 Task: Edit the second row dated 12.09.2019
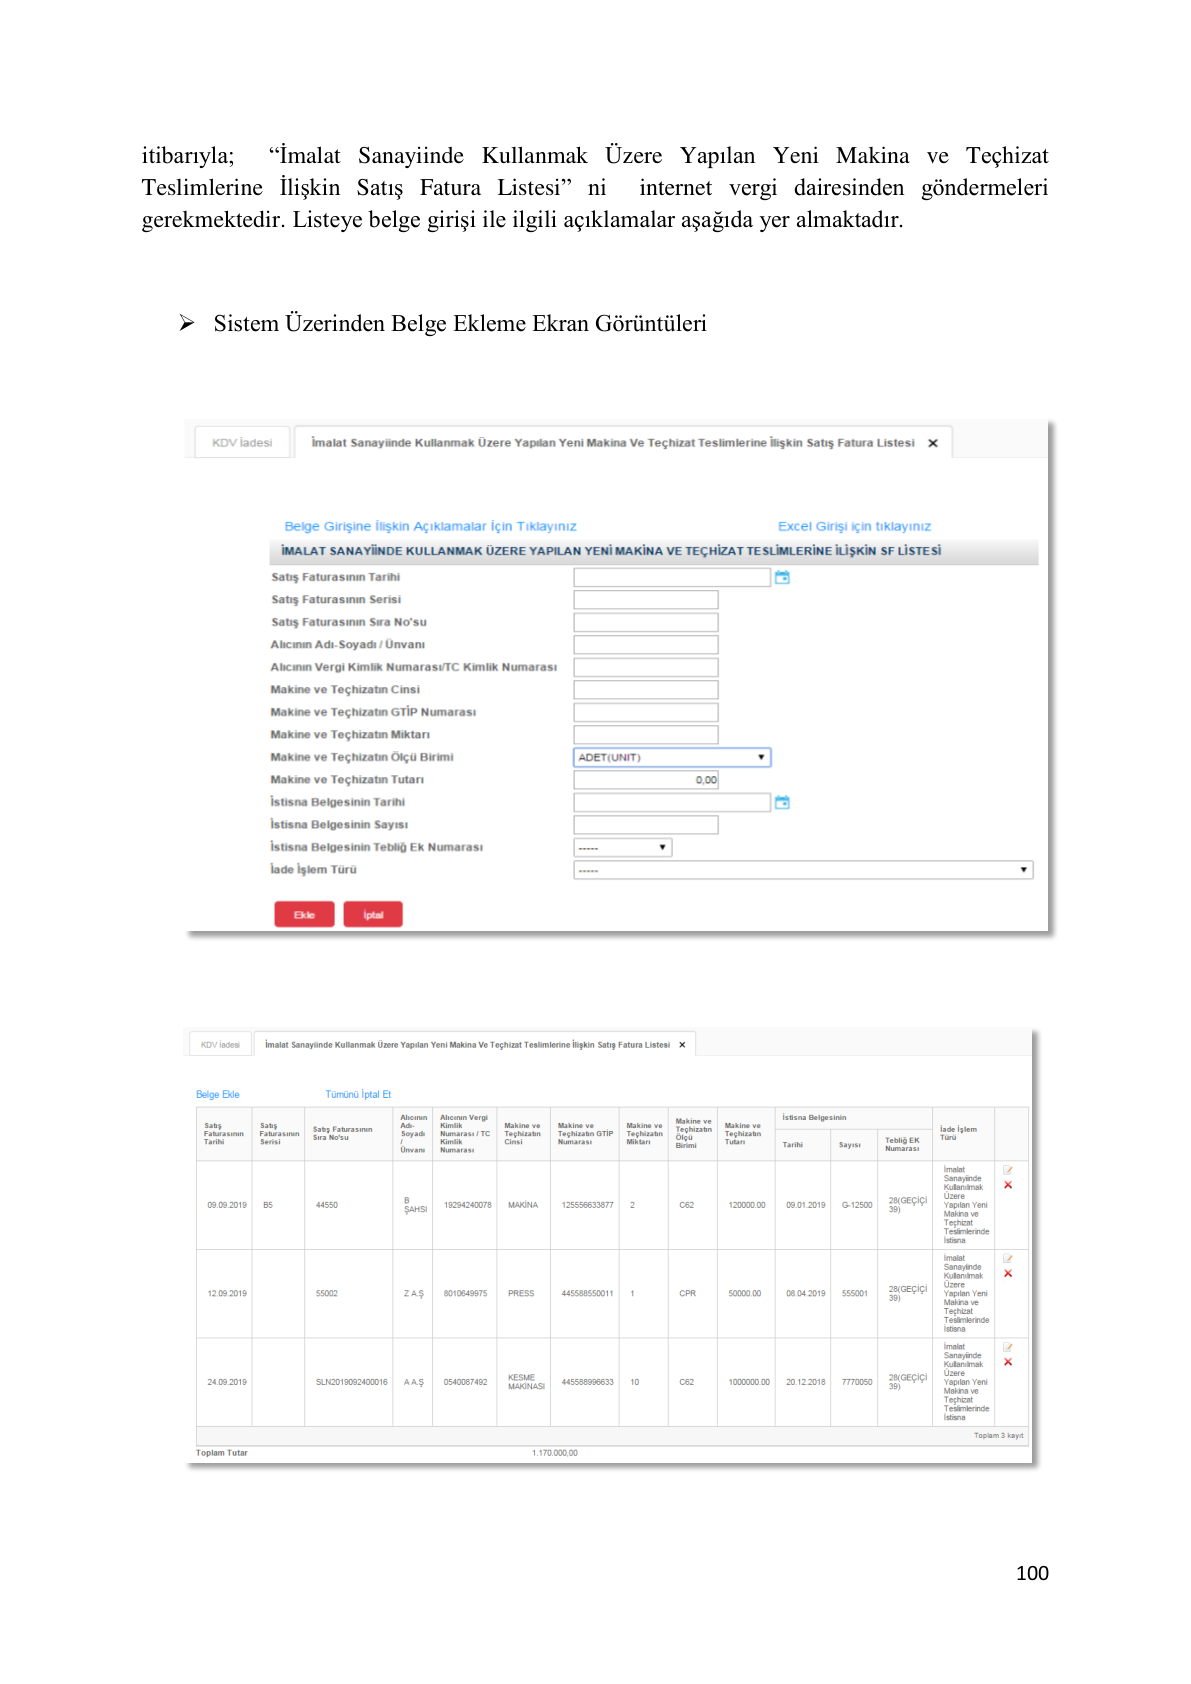tap(1008, 1259)
